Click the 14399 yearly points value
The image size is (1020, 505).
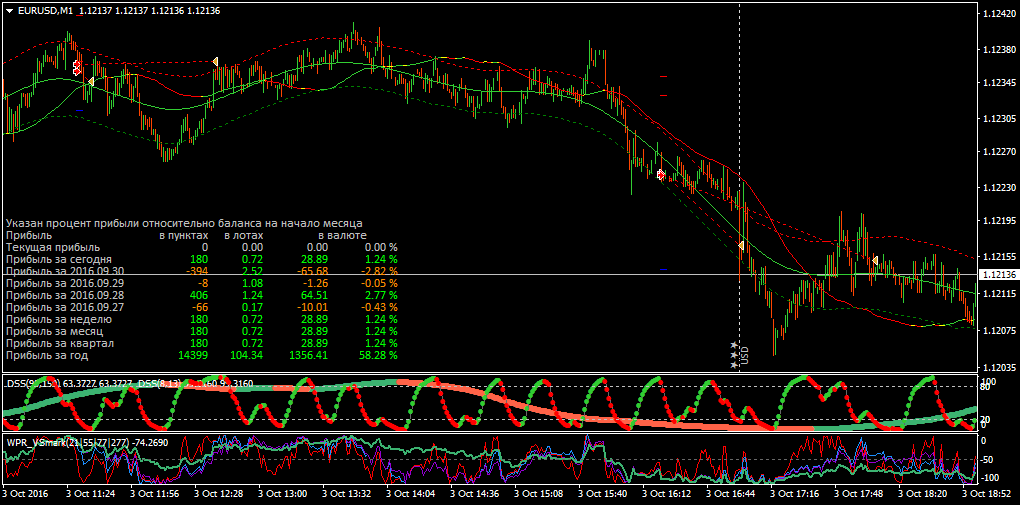[x=193, y=355]
